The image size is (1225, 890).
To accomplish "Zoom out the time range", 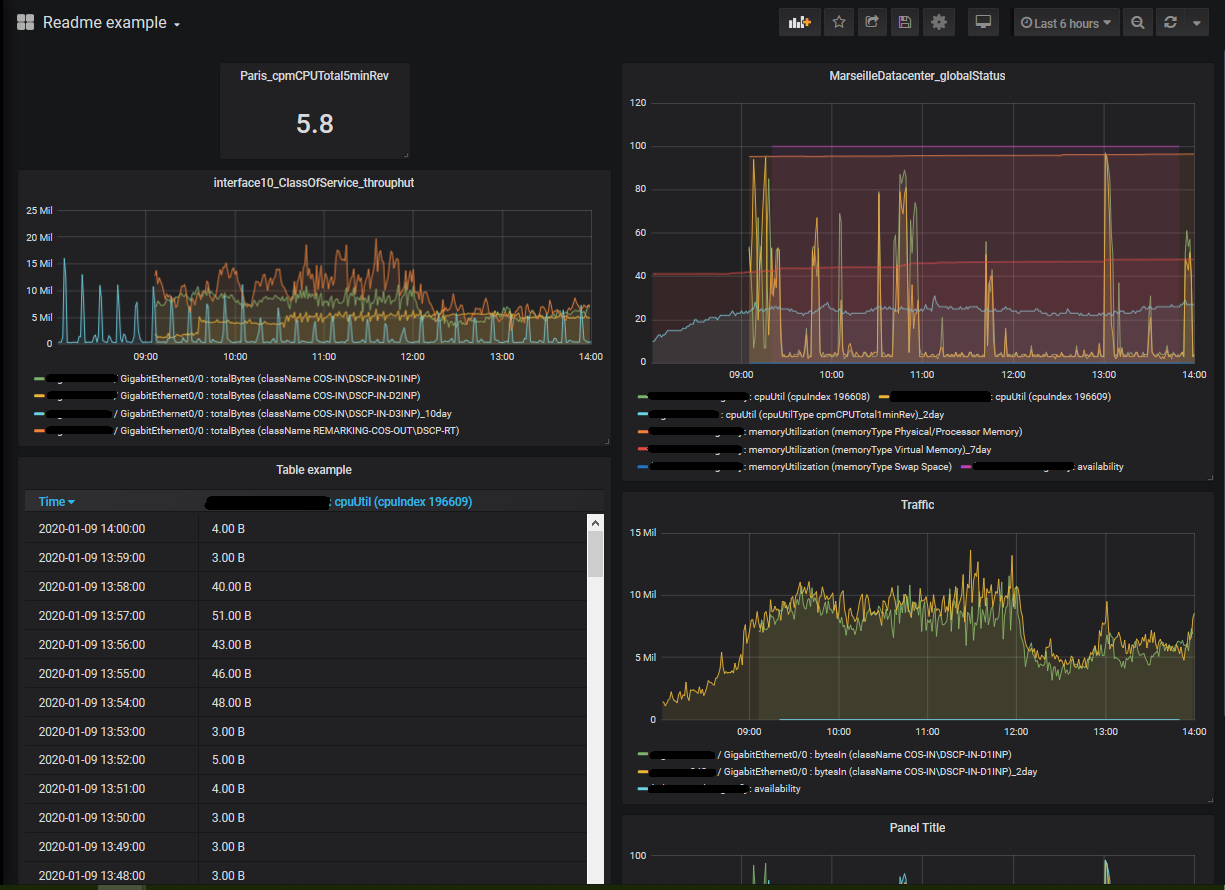I will (1137, 22).
